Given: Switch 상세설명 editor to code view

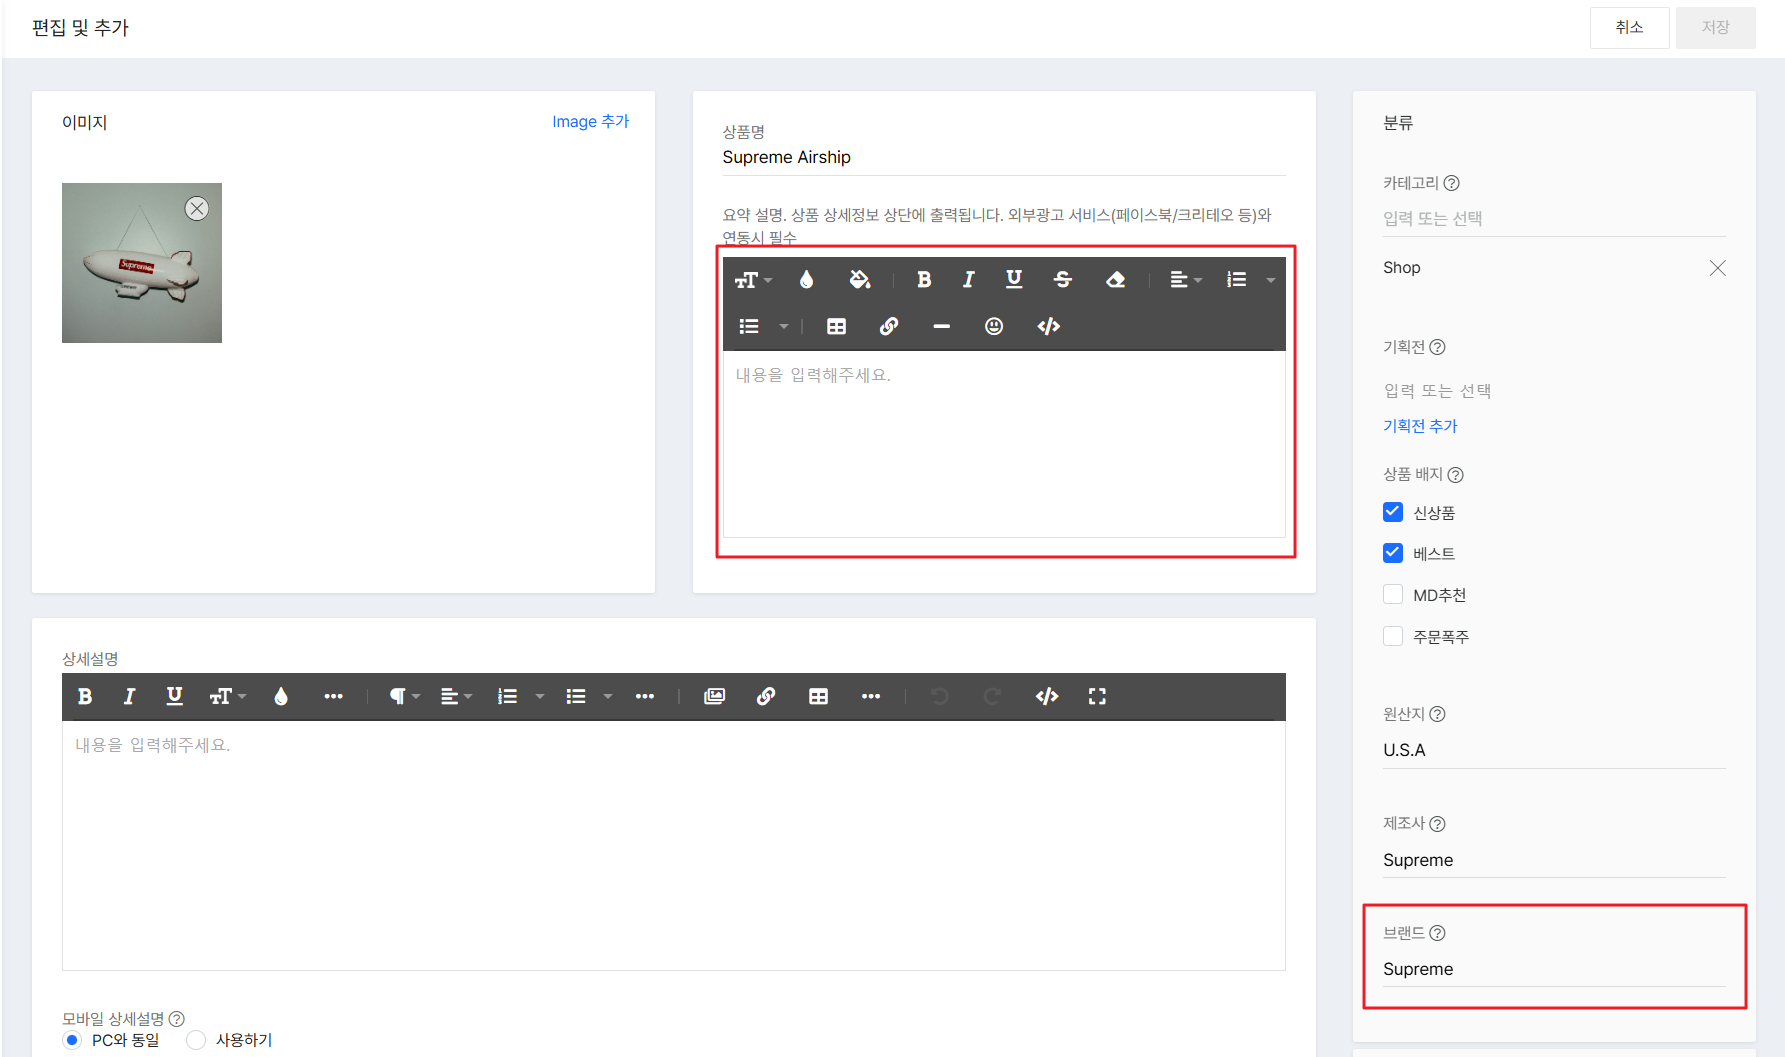Looking at the screenshot, I should pyautogui.click(x=1047, y=696).
